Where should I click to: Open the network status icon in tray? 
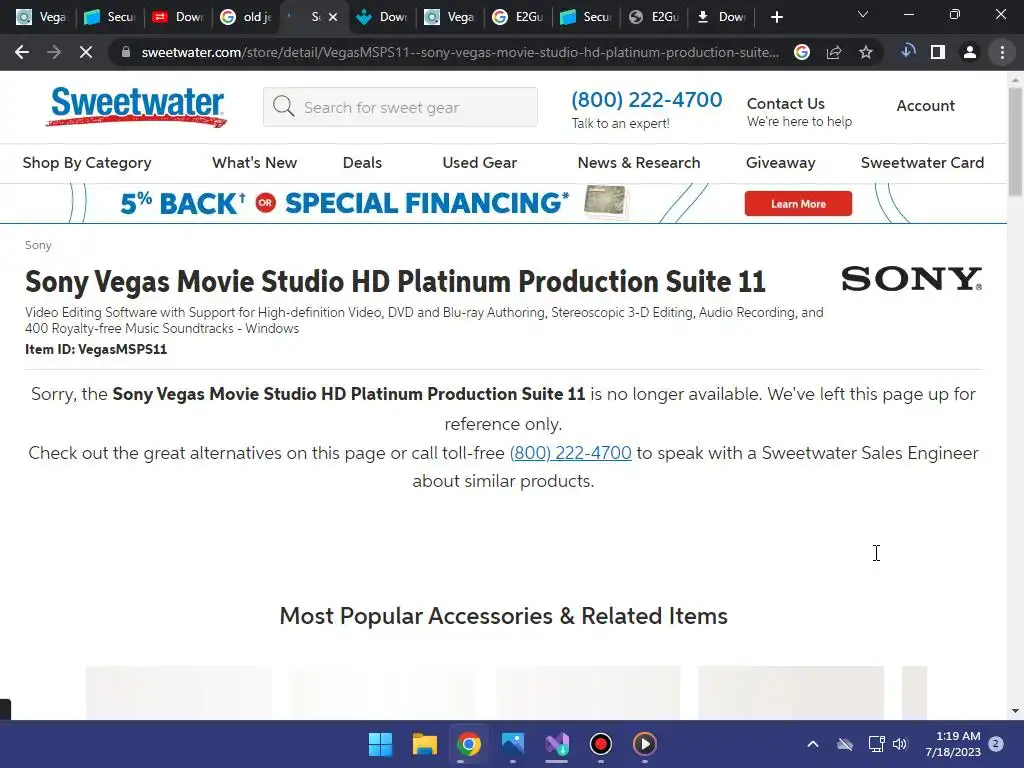tap(876, 744)
